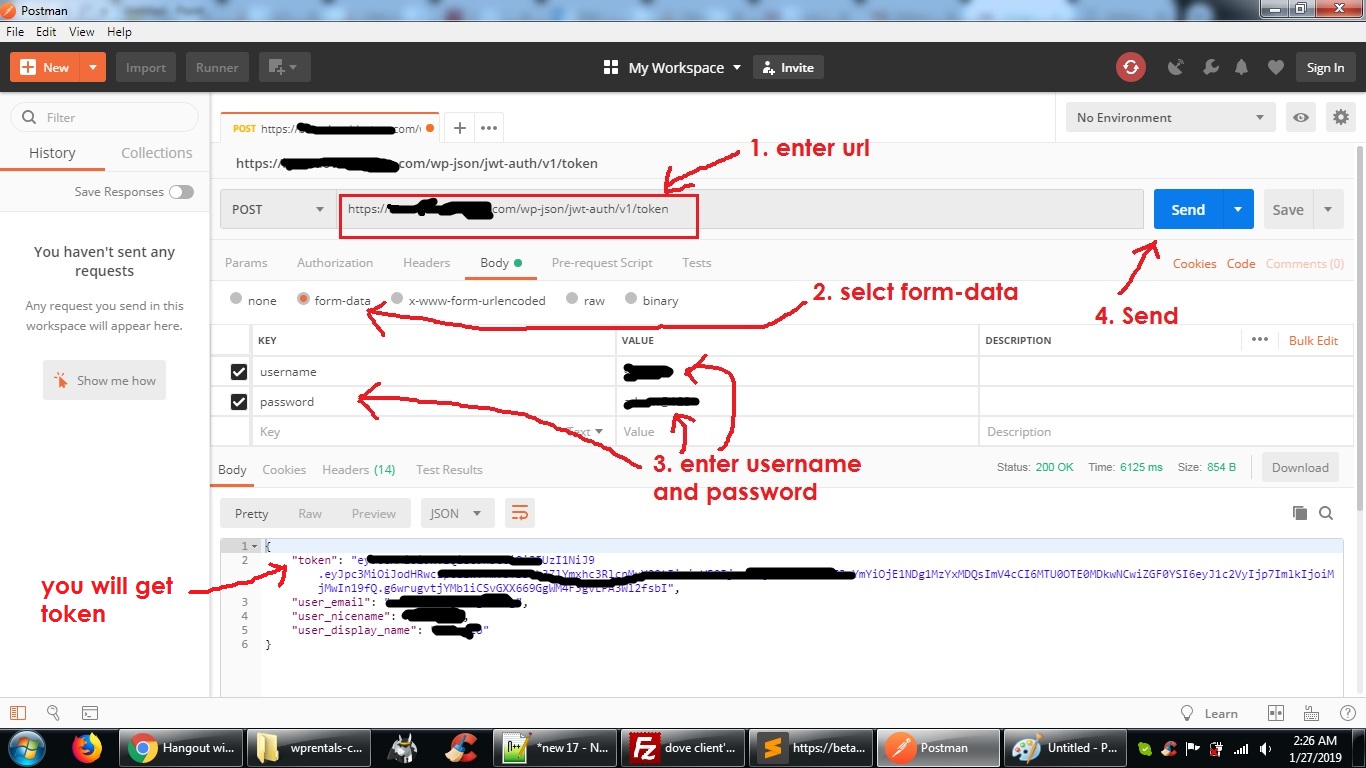
Task: Open the tab options three-dot menu
Action: point(489,128)
